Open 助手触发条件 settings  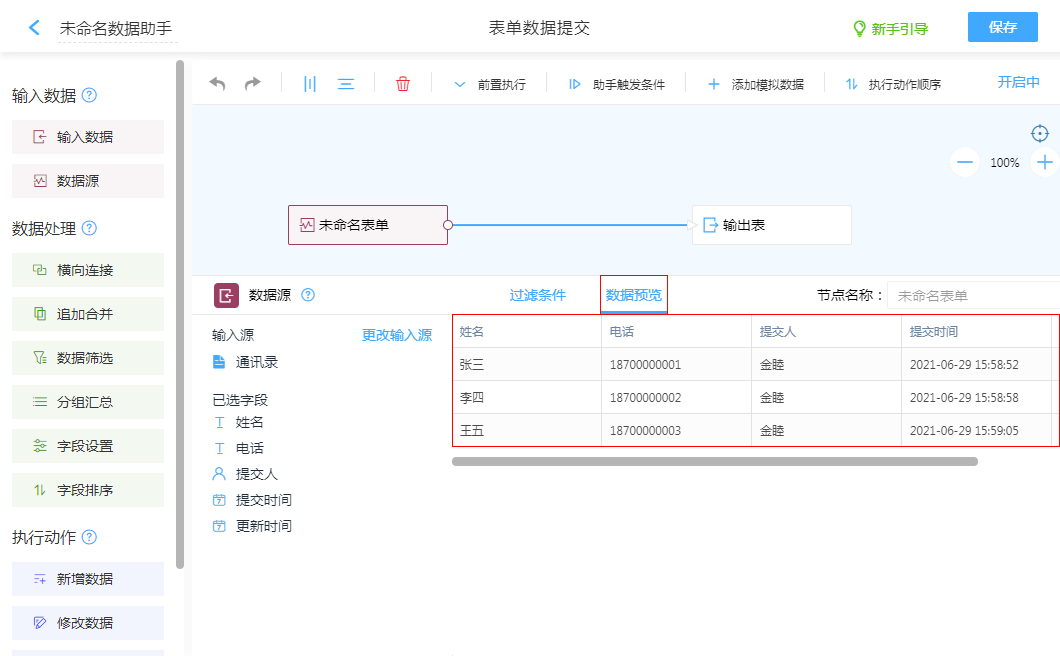617,85
